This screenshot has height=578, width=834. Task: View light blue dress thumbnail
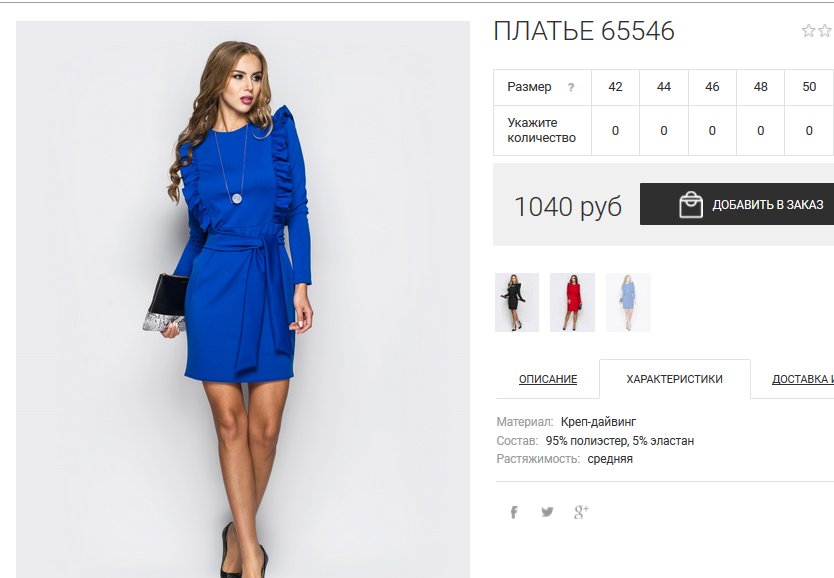click(628, 303)
